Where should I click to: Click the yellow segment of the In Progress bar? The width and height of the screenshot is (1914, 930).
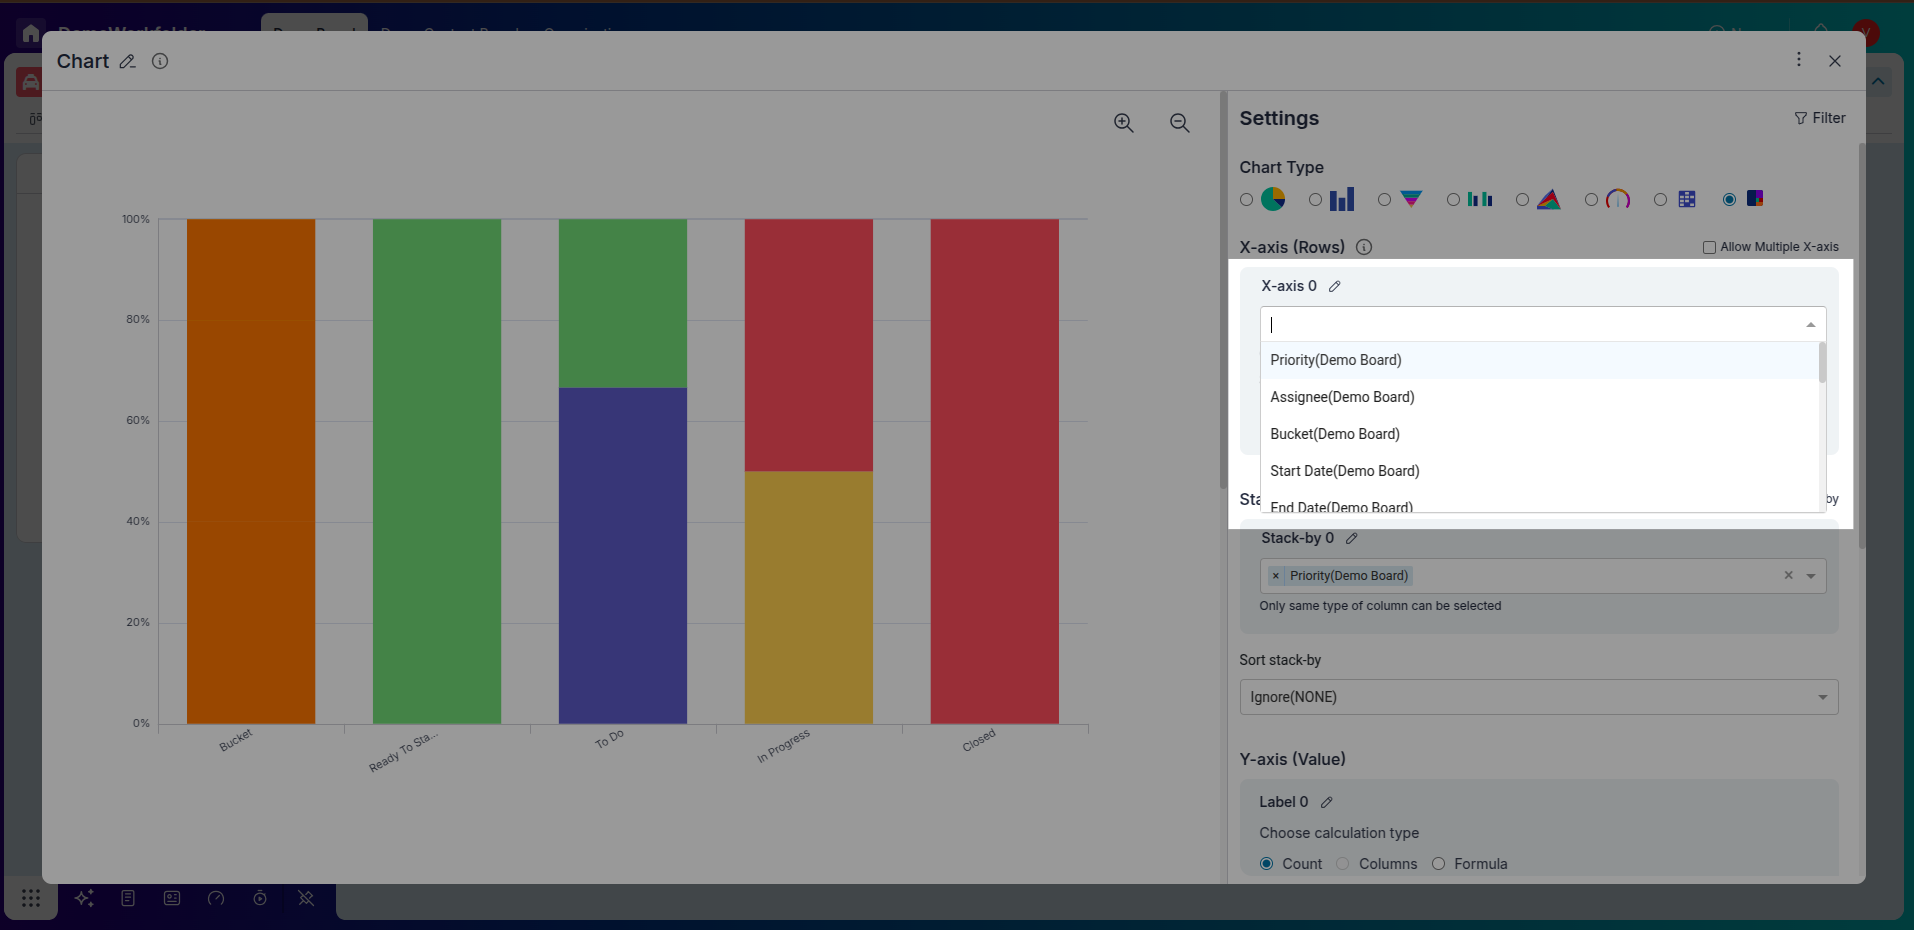[809, 598]
